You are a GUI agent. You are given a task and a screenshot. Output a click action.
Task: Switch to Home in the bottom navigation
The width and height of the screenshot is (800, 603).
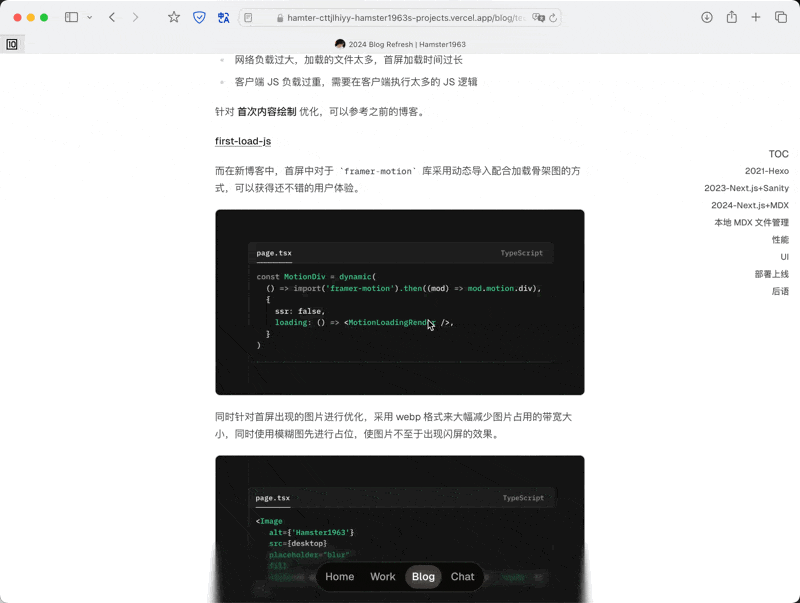340,577
